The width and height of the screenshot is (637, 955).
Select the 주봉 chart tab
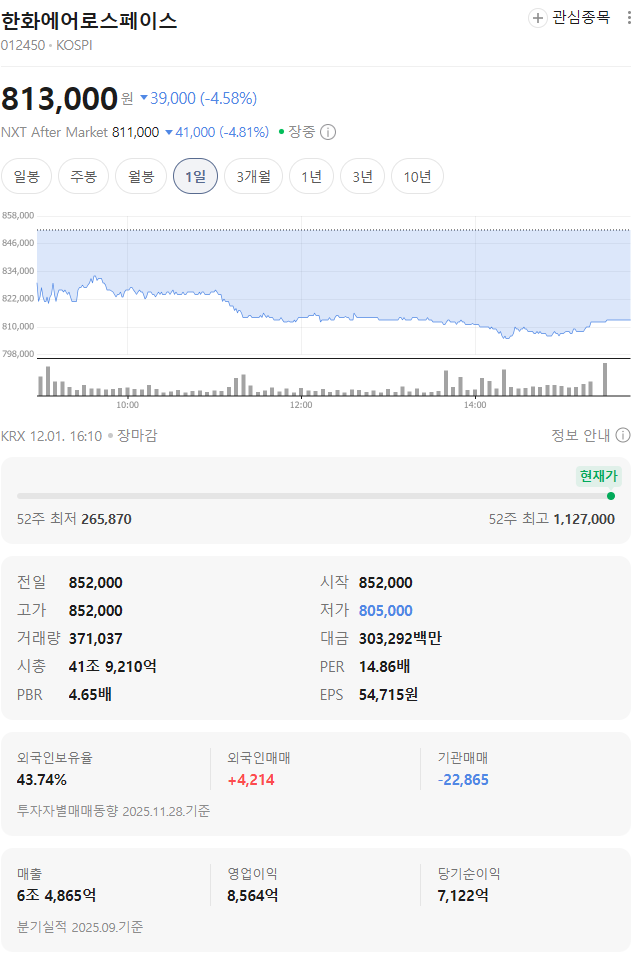click(83, 177)
